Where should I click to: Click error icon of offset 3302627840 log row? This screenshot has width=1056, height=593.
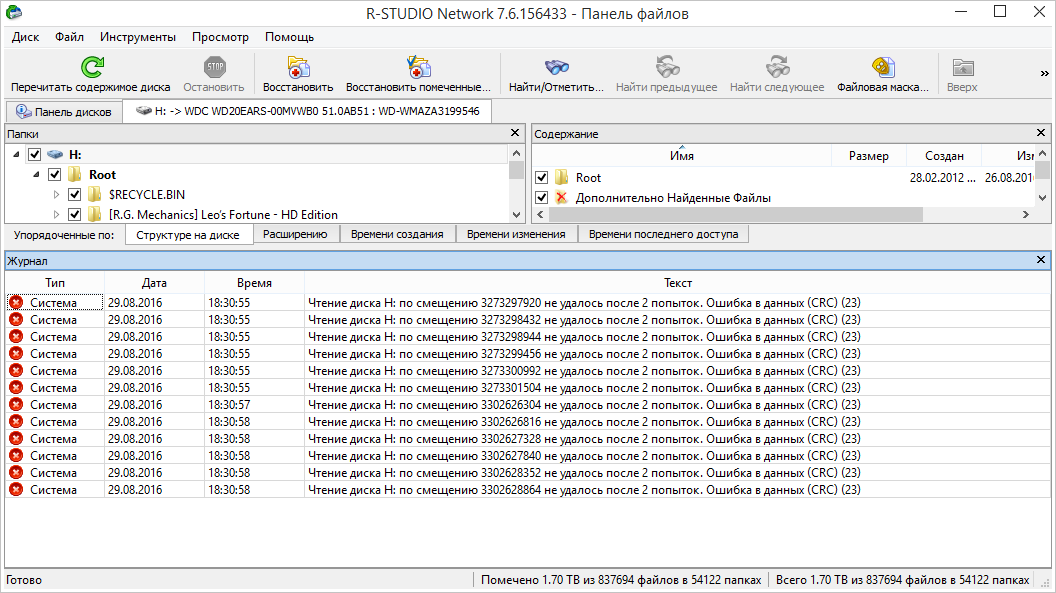click(x=16, y=456)
